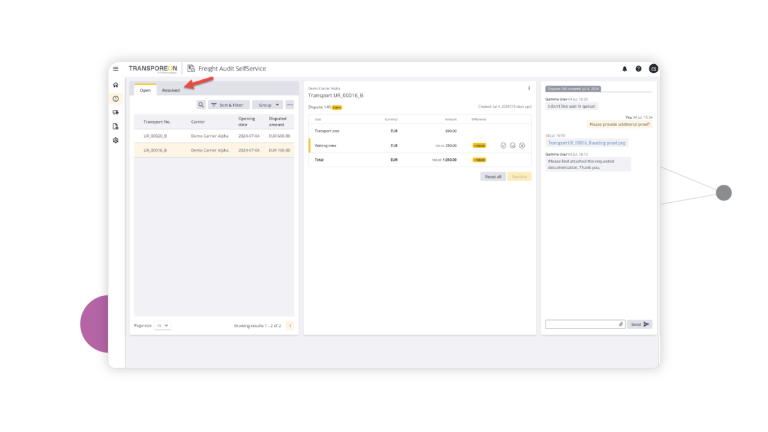This screenshot has height=432, width=768.
Task: Click the Send message button
Action: point(640,324)
